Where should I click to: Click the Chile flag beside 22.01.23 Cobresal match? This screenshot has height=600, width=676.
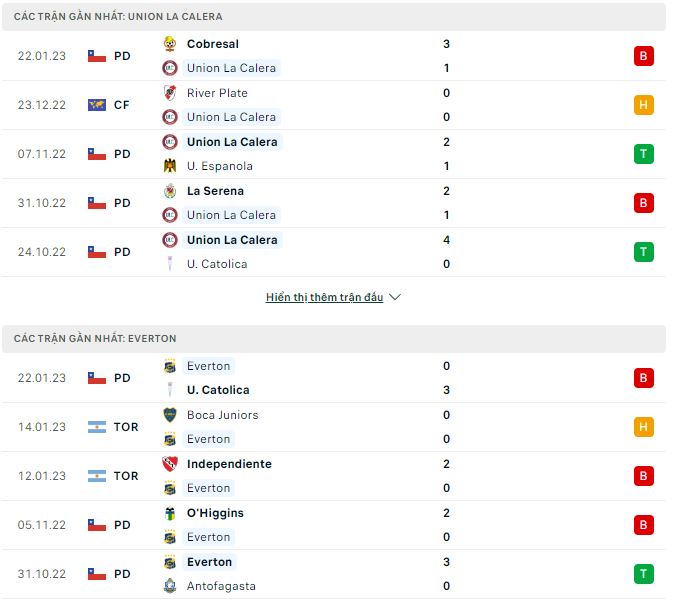(x=97, y=56)
